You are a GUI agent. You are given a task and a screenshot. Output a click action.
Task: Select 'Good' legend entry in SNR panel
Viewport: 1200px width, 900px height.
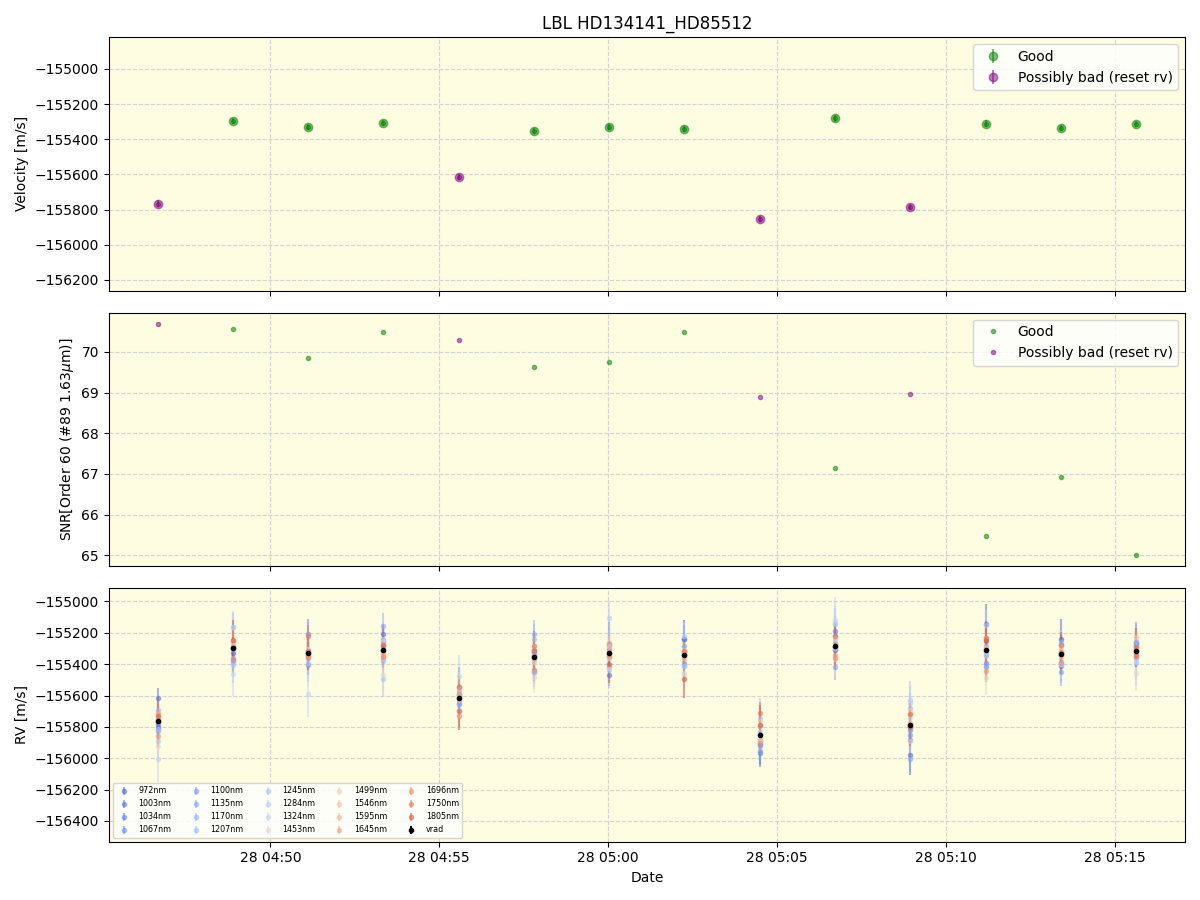point(1035,331)
